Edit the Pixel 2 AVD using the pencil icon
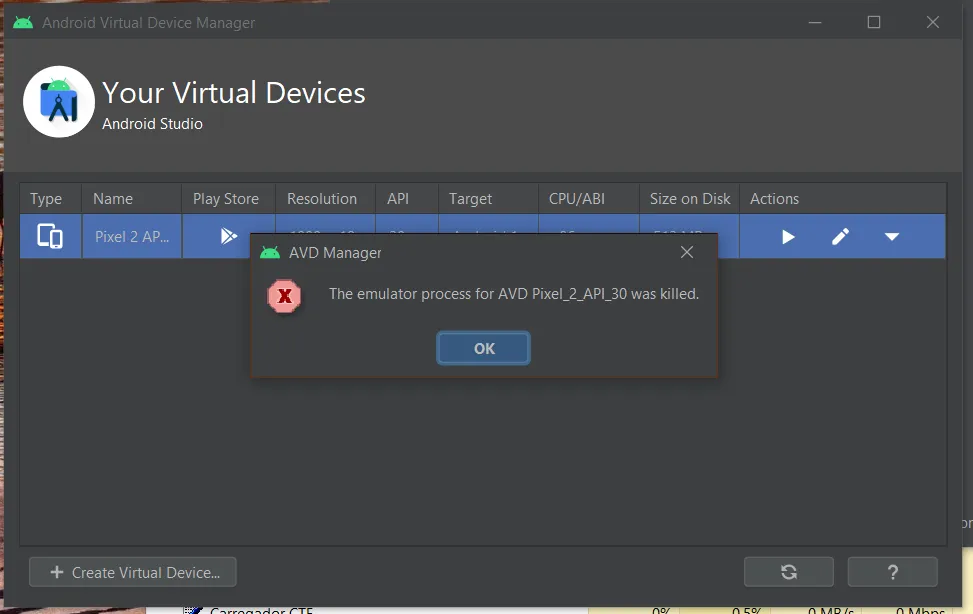This screenshot has height=614, width=973. [840, 236]
